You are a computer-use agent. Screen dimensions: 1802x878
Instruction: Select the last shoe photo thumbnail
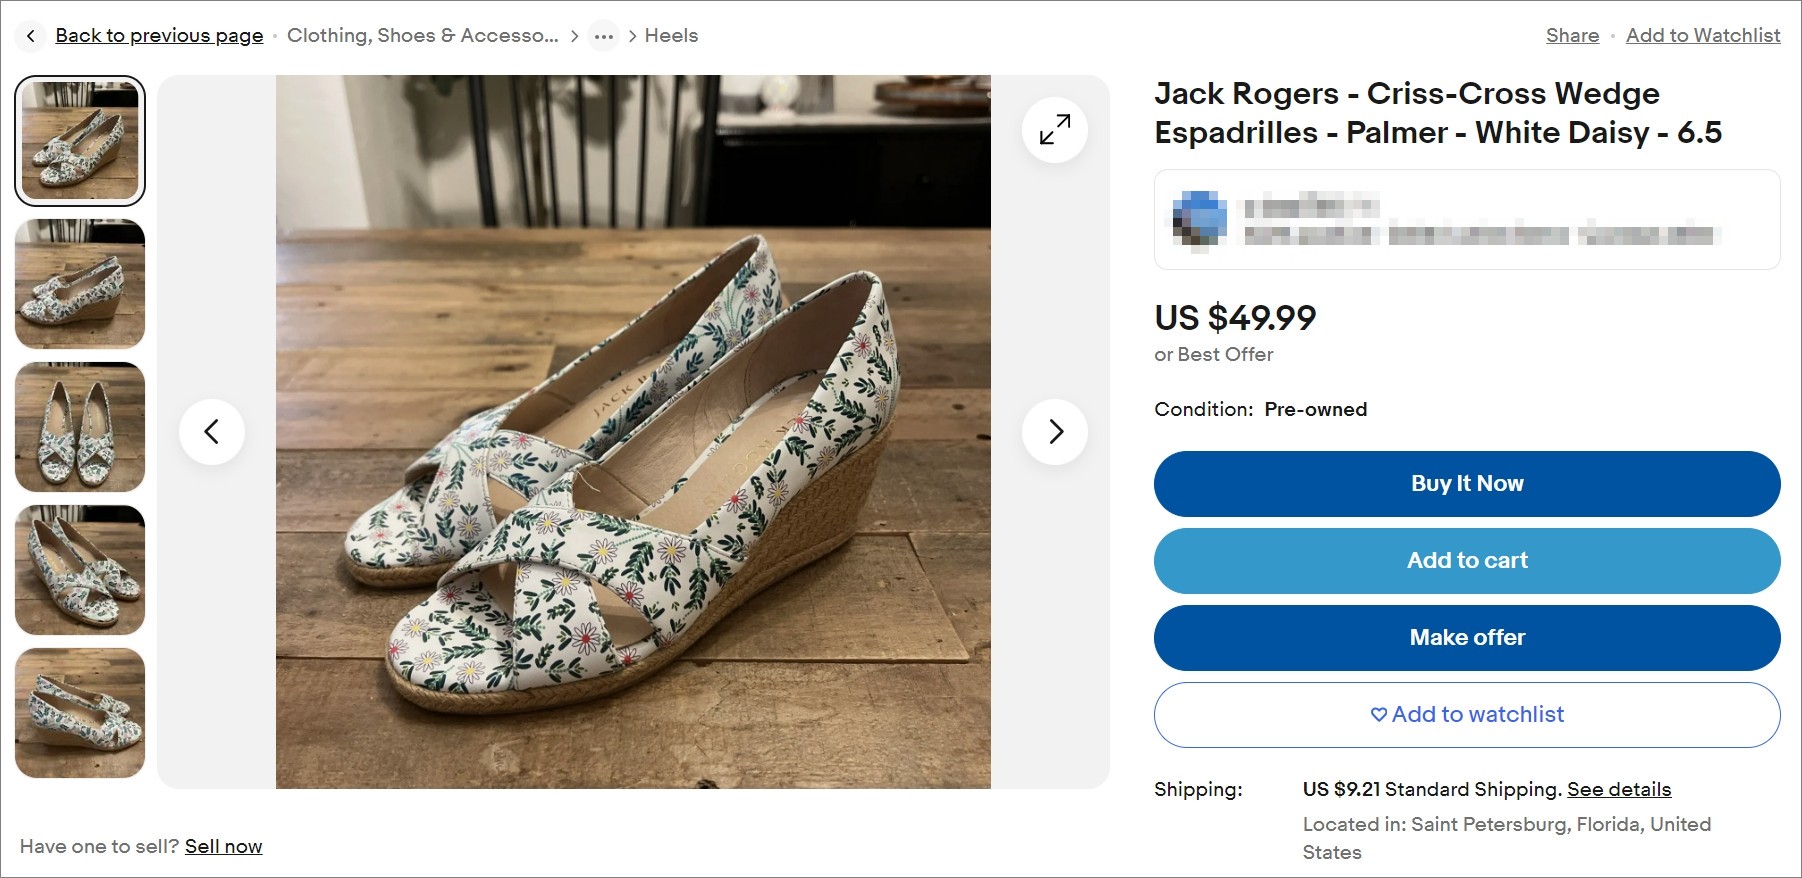click(x=79, y=713)
